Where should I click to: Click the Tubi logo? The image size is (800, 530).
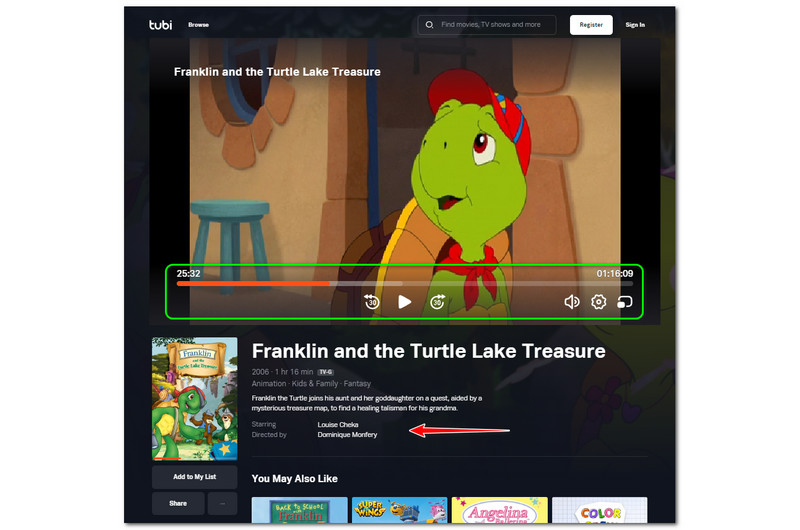(x=160, y=24)
